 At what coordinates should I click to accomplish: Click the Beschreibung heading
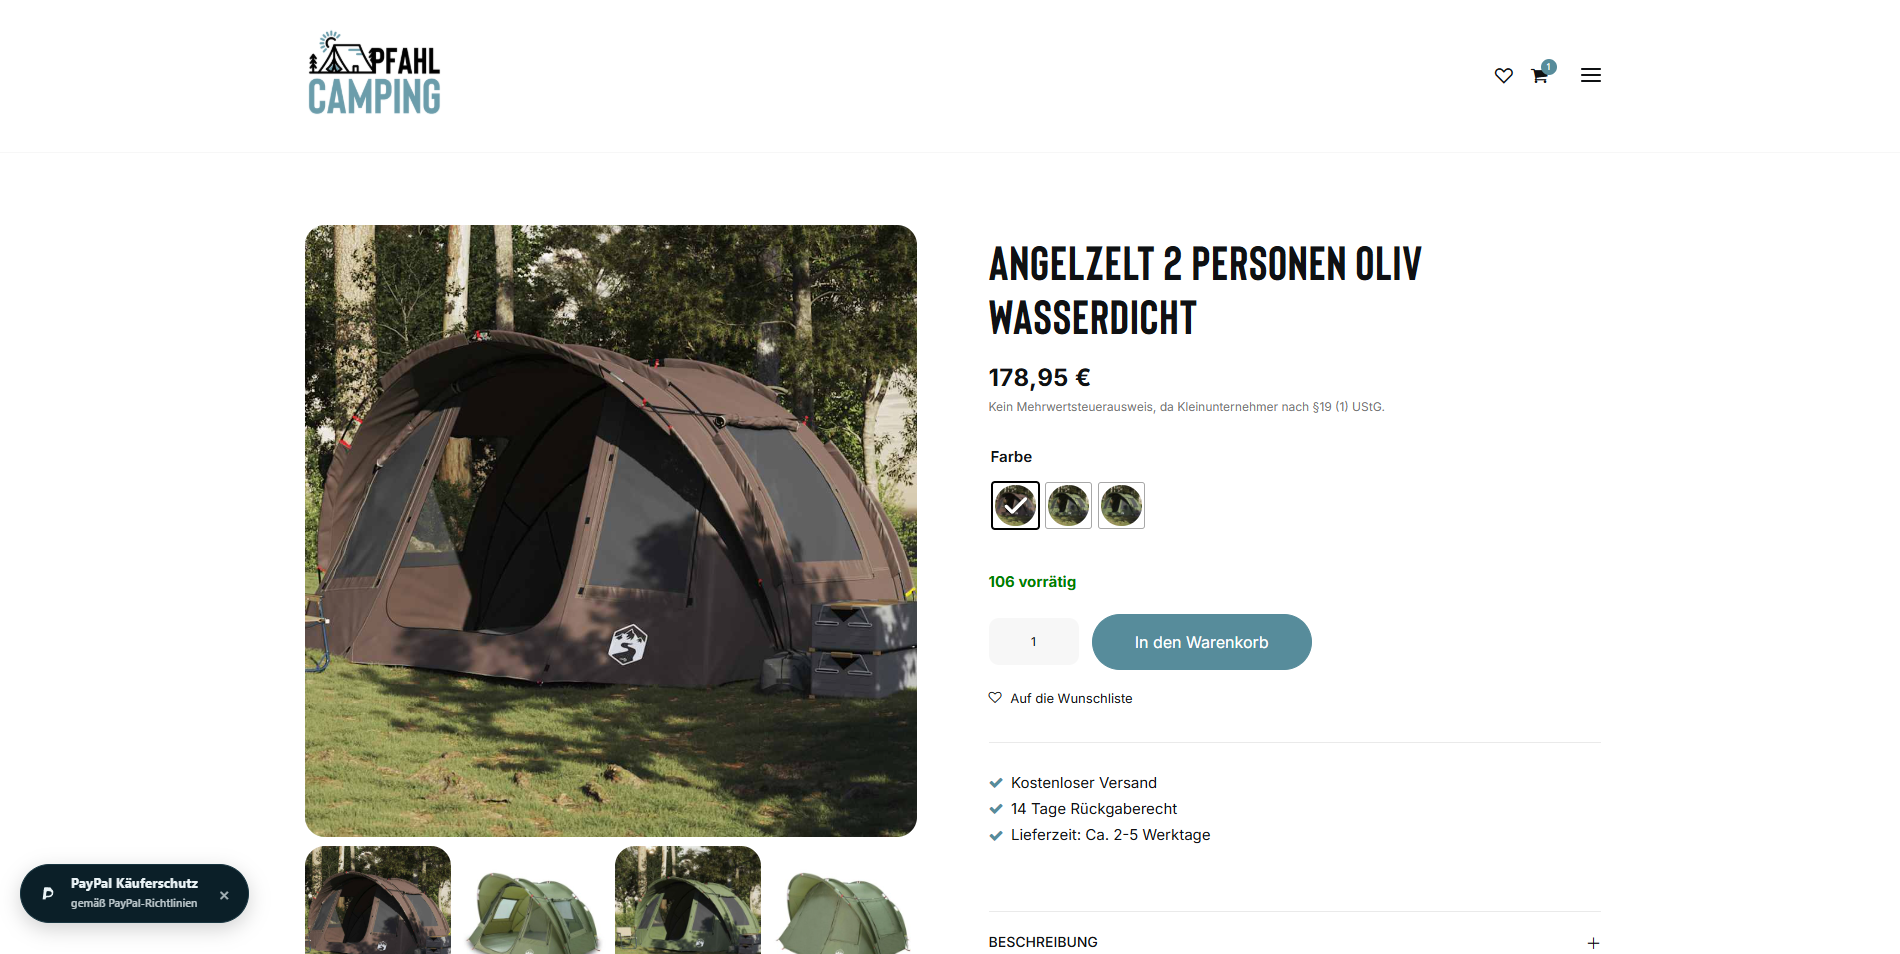(x=1043, y=942)
